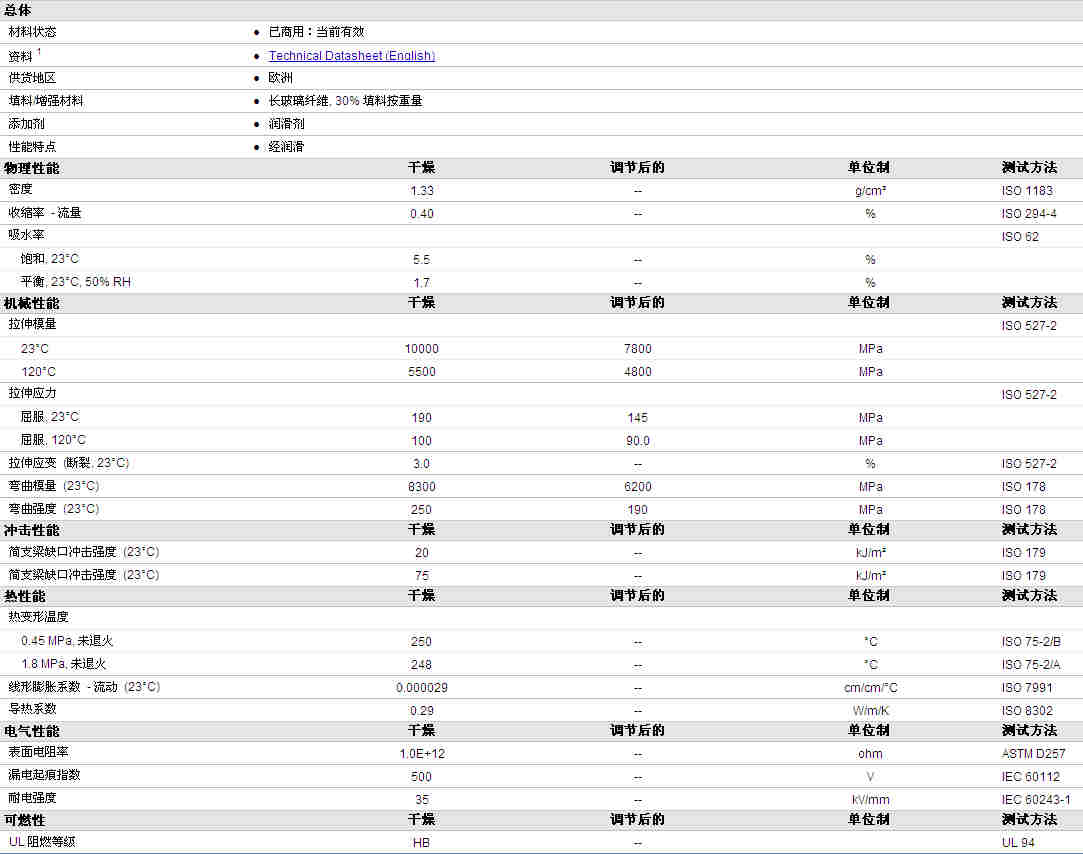Click the 电气性能 section header
This screenshot has height=854, width=1083.
[x=32, y=731]
